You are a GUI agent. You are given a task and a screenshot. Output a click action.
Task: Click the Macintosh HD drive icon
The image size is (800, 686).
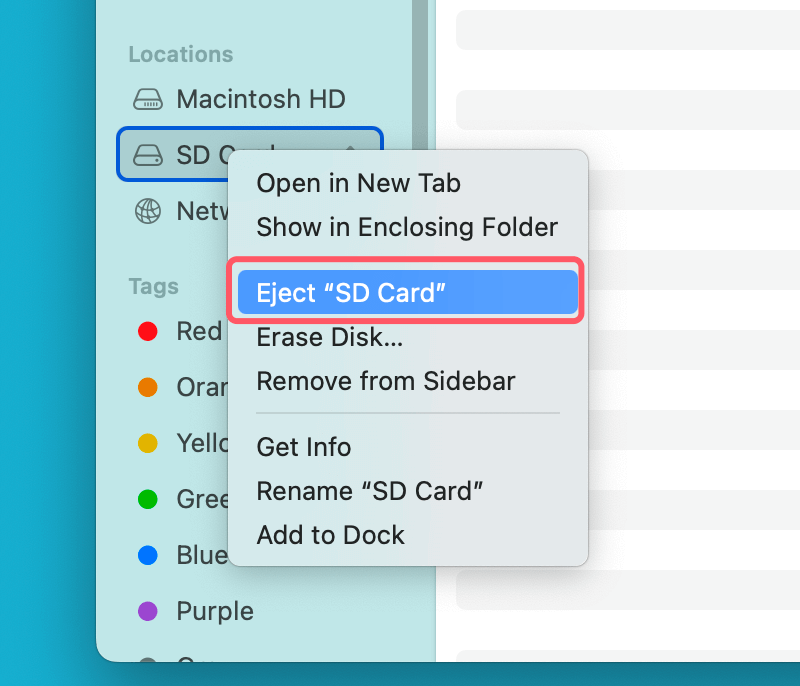coord(148,99)
